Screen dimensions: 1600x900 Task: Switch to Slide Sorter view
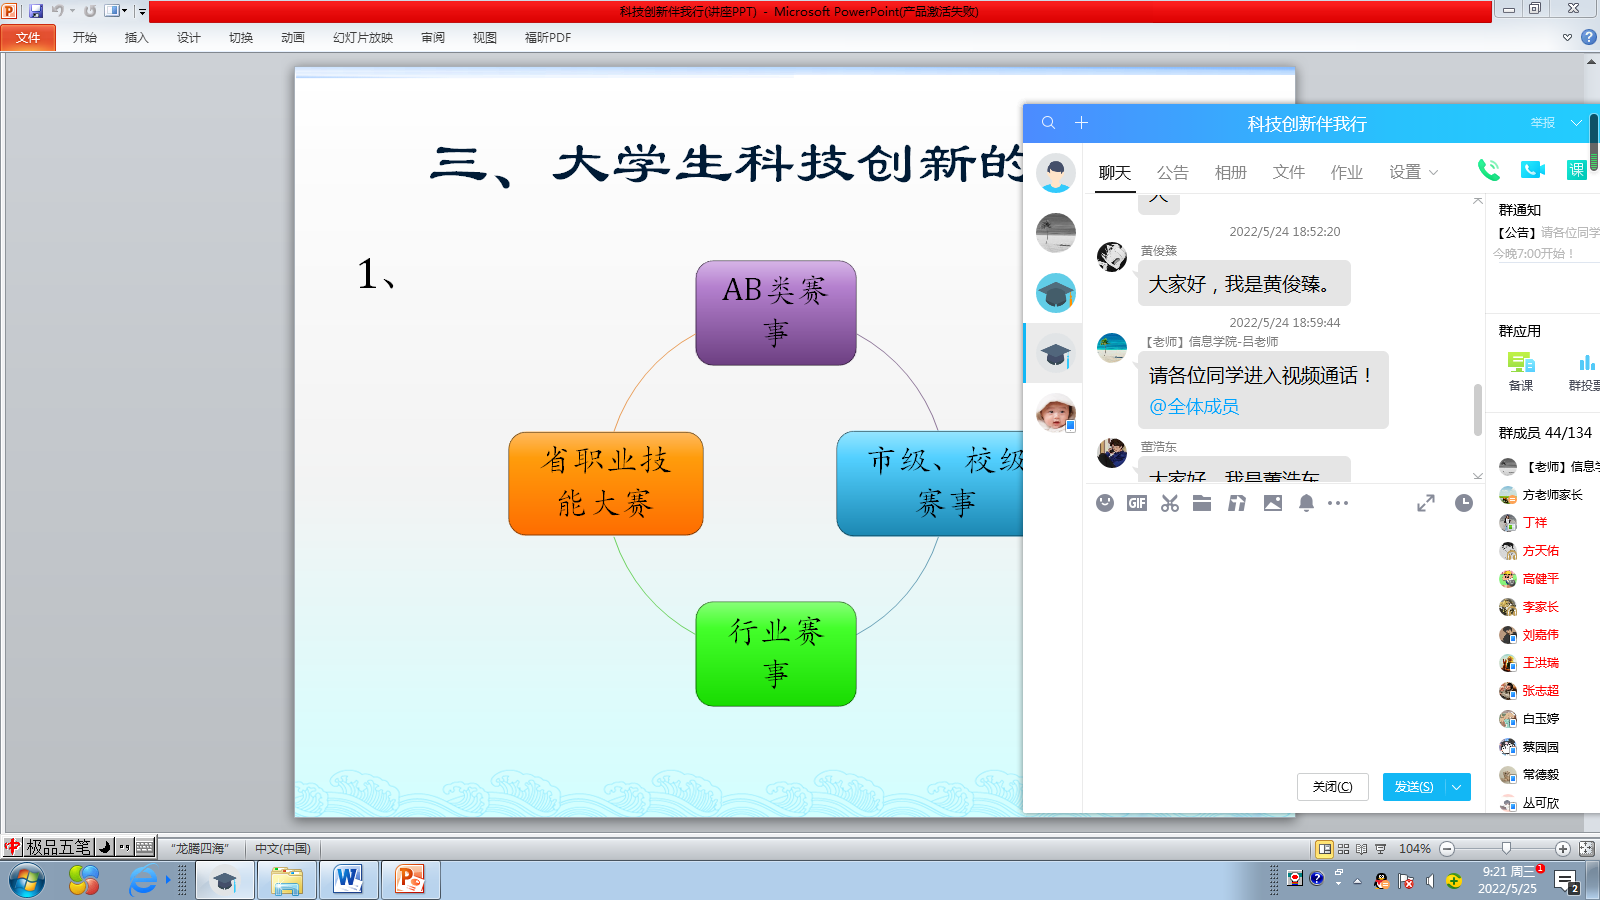coord(1344,849)
